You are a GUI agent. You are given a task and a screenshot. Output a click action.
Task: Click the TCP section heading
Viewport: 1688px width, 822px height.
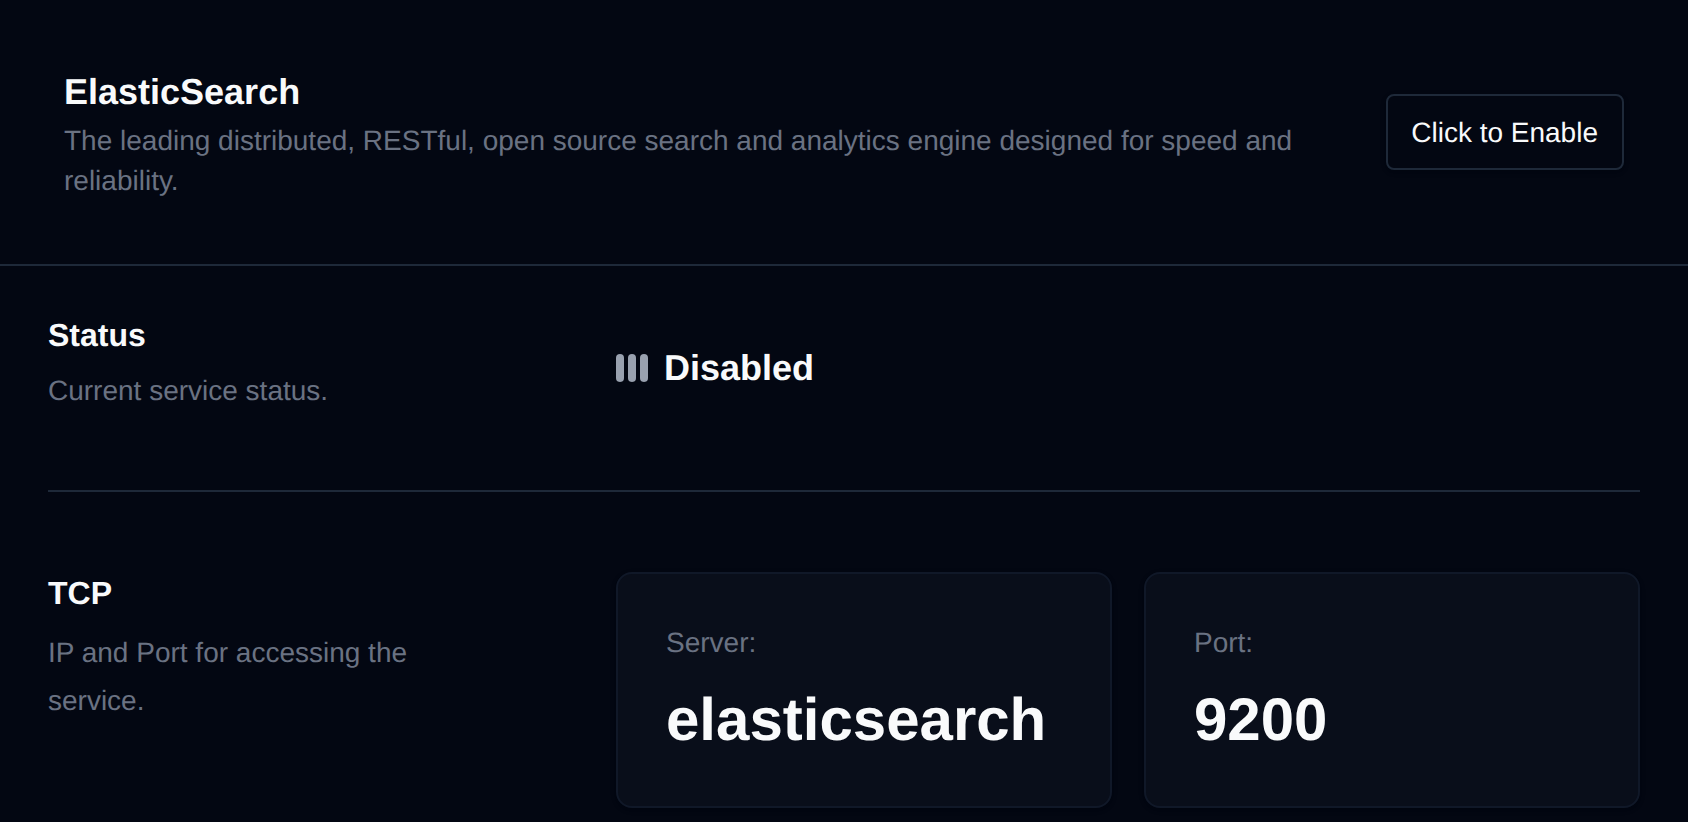pos(80,593)
